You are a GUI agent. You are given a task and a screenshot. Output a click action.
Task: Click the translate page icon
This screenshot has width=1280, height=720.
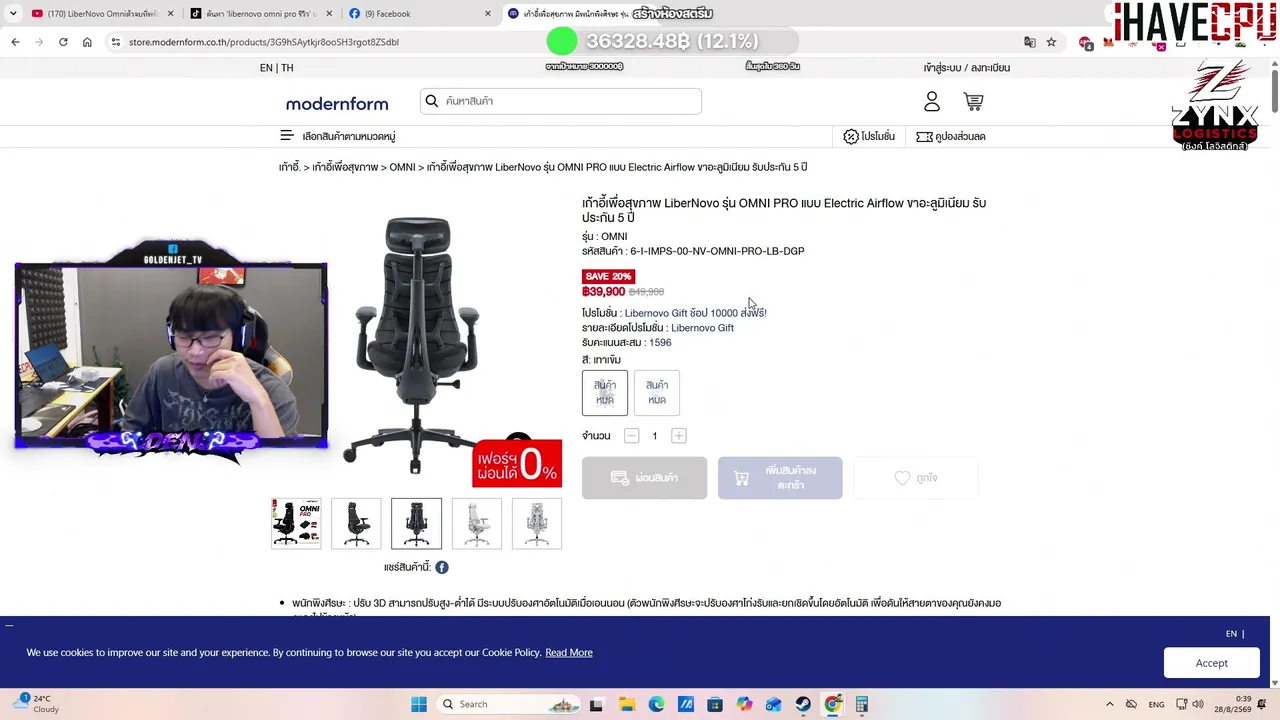(x=1029, y=42)
